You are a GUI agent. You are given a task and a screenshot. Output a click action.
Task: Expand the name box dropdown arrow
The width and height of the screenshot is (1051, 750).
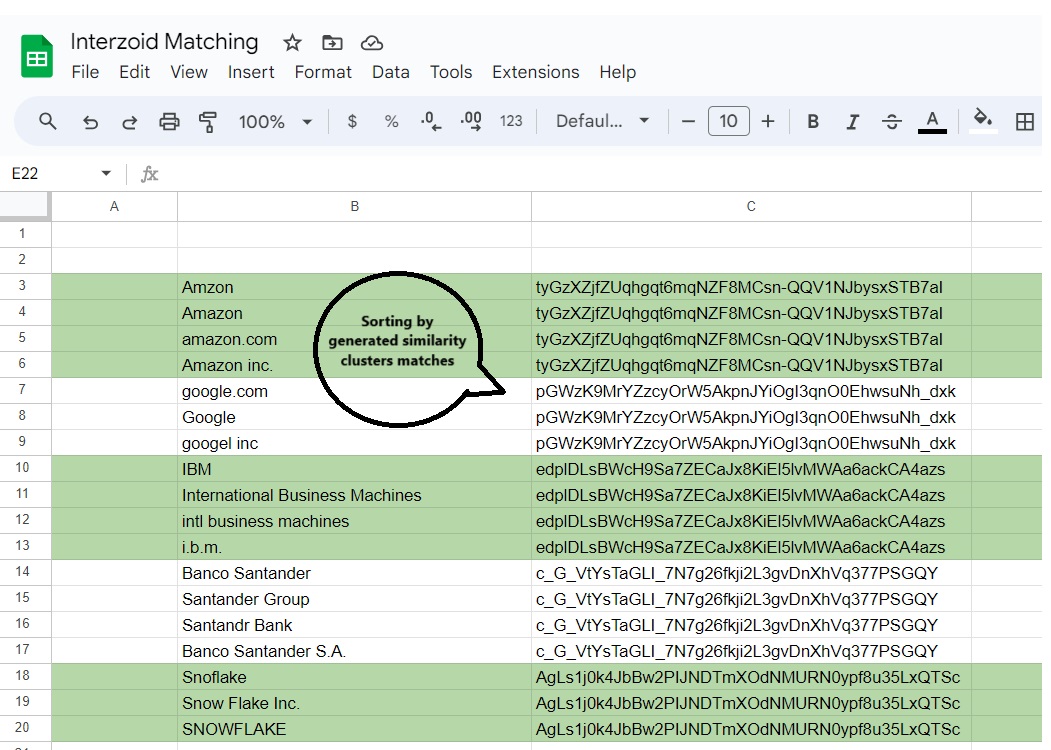pyautogui.click(x=106, y=174)
